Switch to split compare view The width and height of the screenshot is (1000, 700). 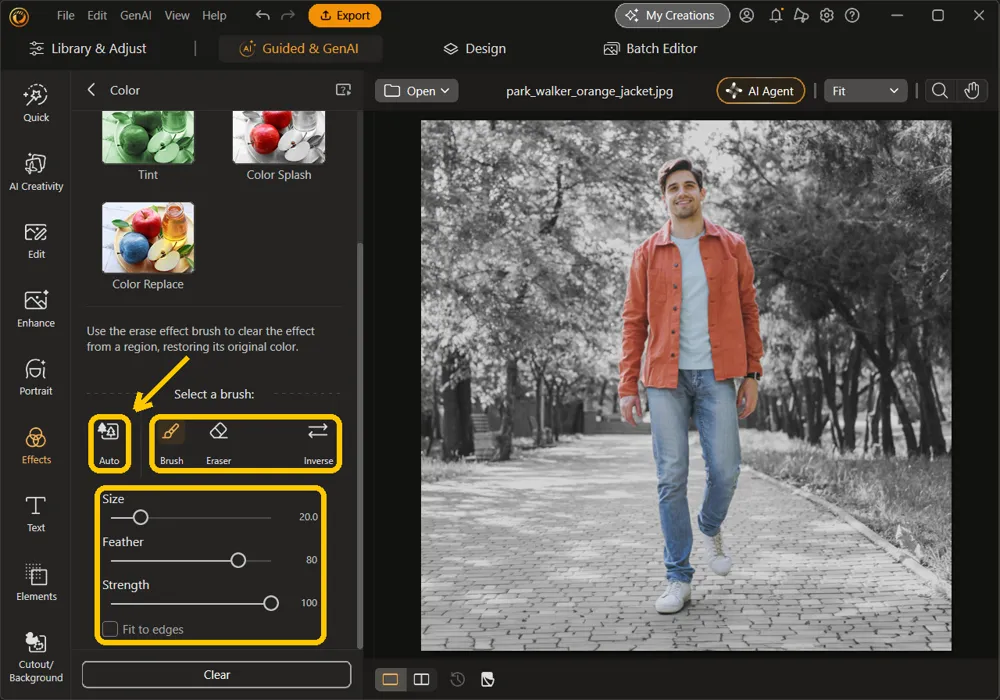click(x=422, y=679)
